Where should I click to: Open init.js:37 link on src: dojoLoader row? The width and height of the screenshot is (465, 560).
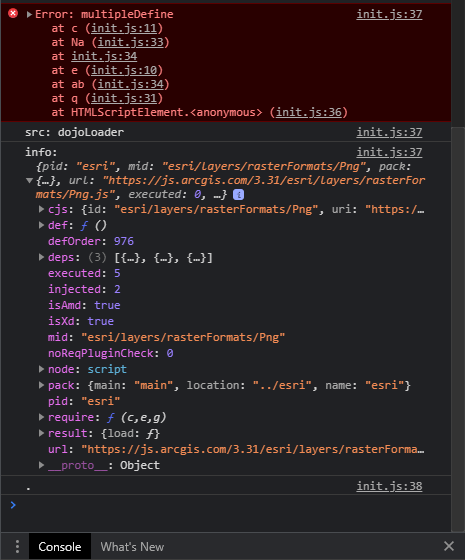389,132
